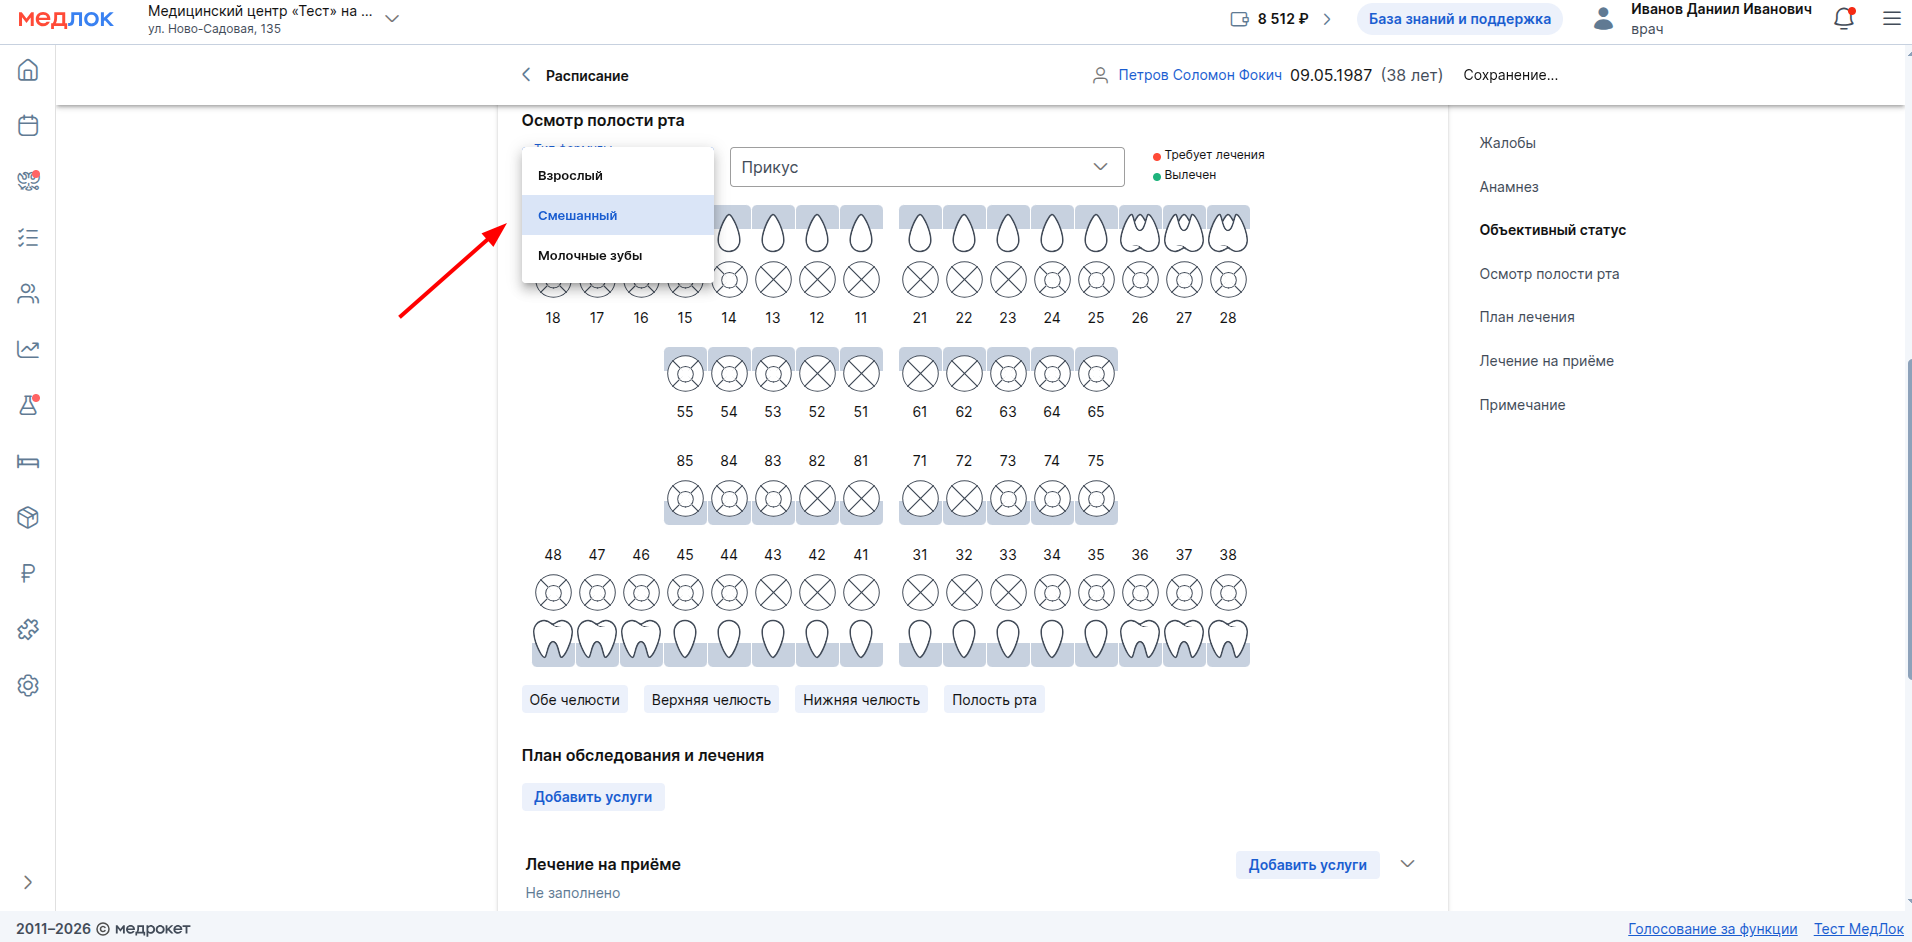Screen dimensions: 1912x942
Task: Open the calendar schedule icon
Action: (28, 126)
